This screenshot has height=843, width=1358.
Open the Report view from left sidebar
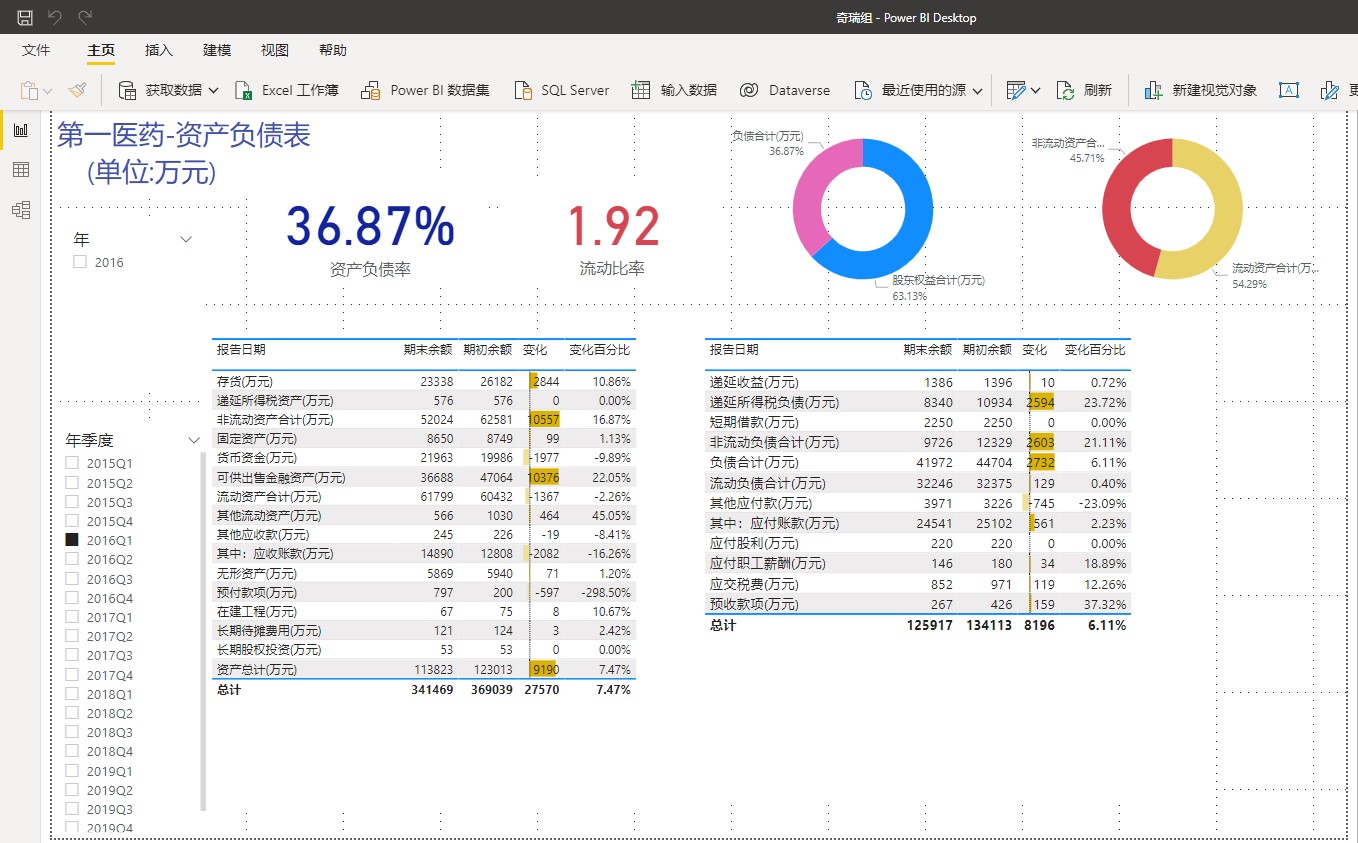tap(20, 131)
